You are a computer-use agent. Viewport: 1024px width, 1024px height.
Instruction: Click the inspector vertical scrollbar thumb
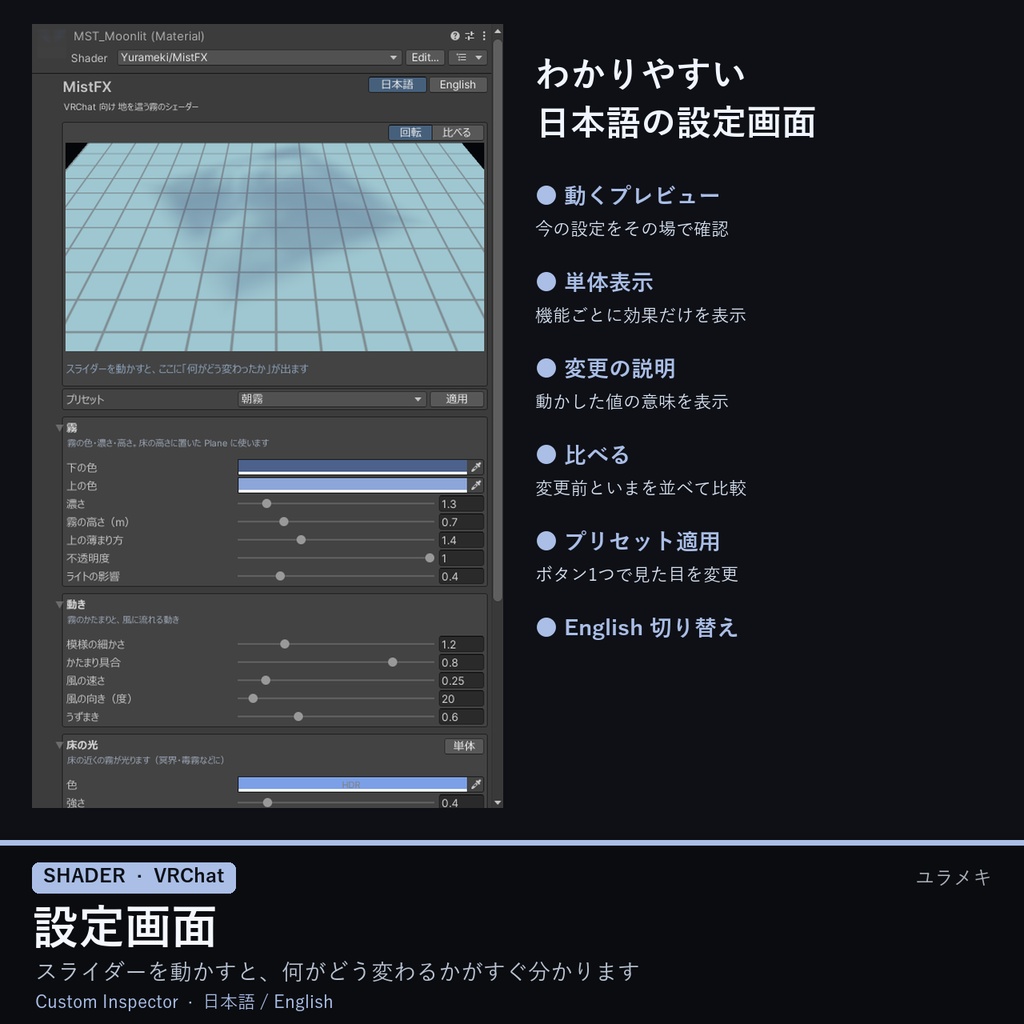498,320
